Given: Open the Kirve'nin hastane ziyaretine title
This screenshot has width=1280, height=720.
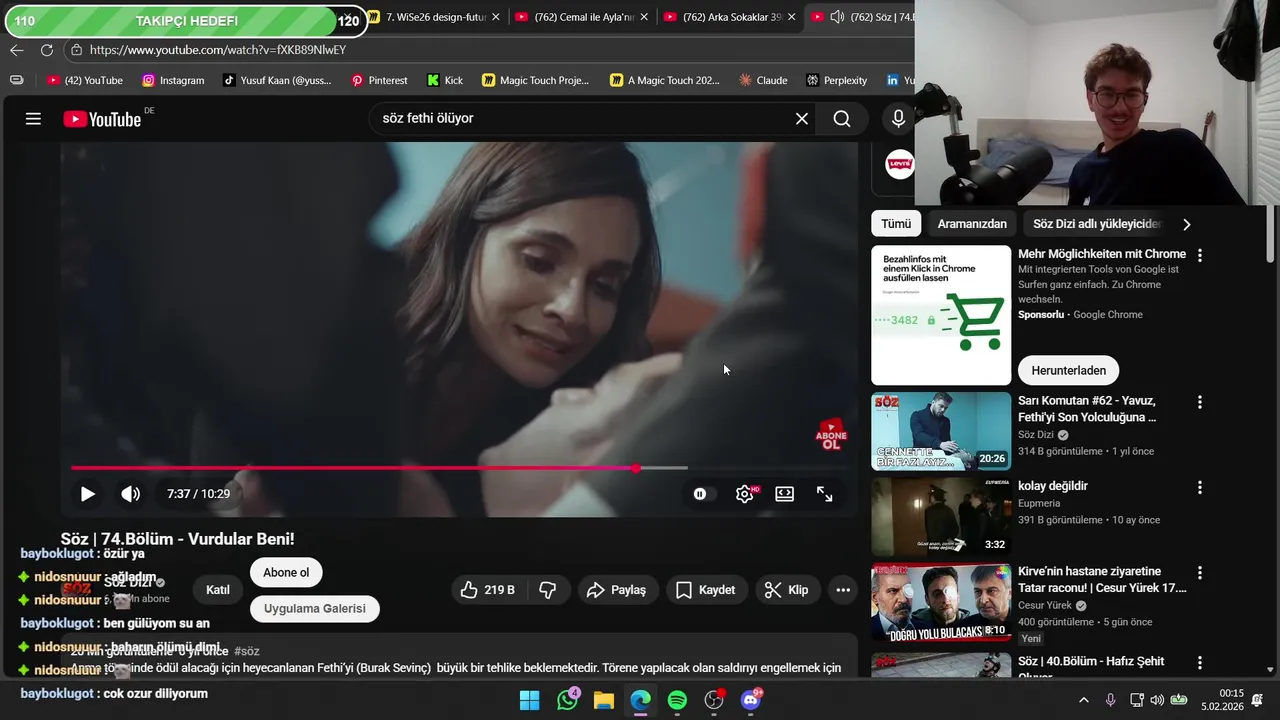Looking at the screenshot, I should click(x=1102, y=580).
